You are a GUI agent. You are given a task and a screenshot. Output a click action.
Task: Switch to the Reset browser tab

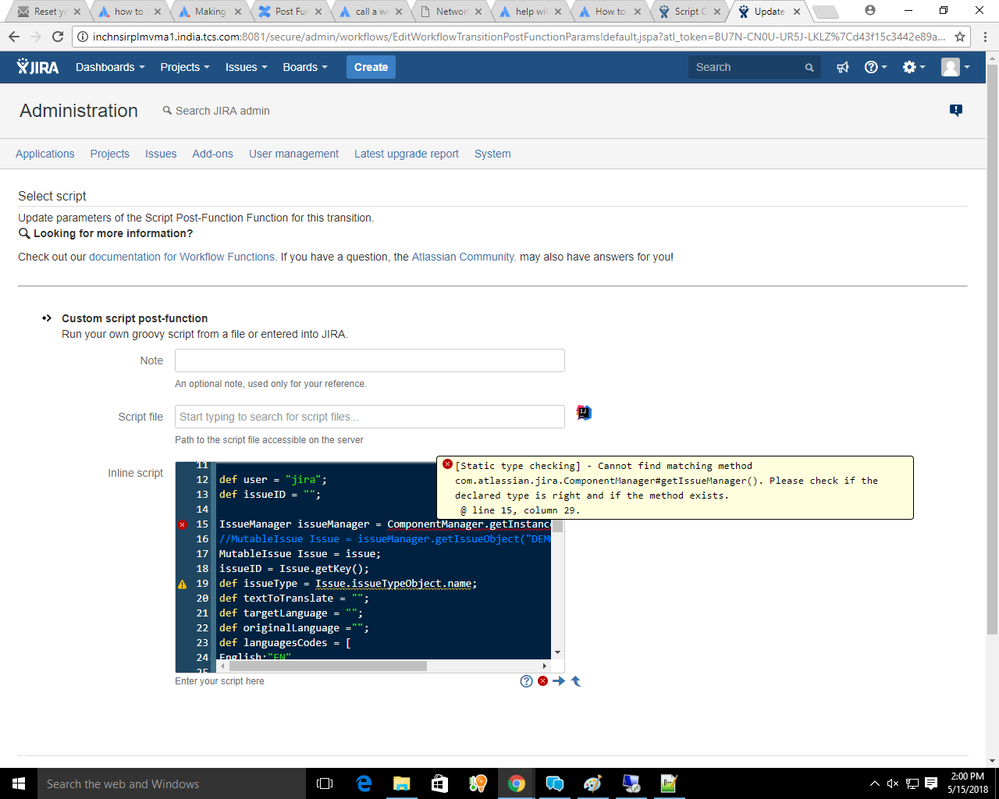[x=50, y=11]
